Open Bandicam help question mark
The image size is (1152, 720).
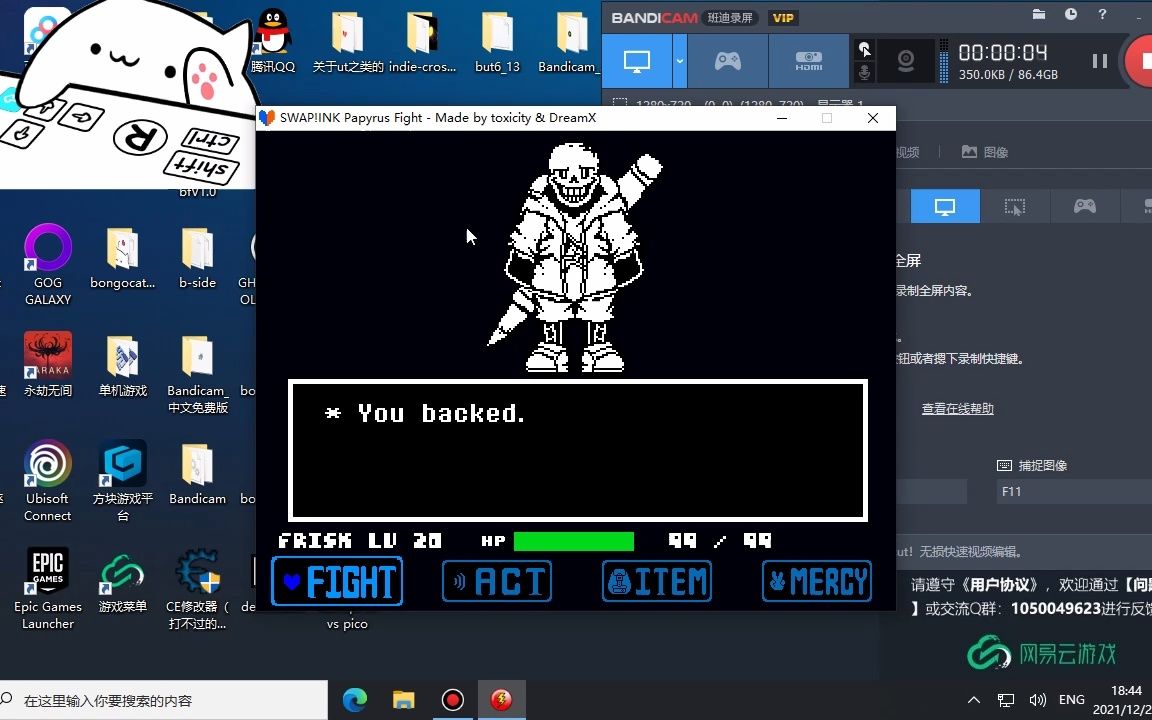[x=1102, y=14]
